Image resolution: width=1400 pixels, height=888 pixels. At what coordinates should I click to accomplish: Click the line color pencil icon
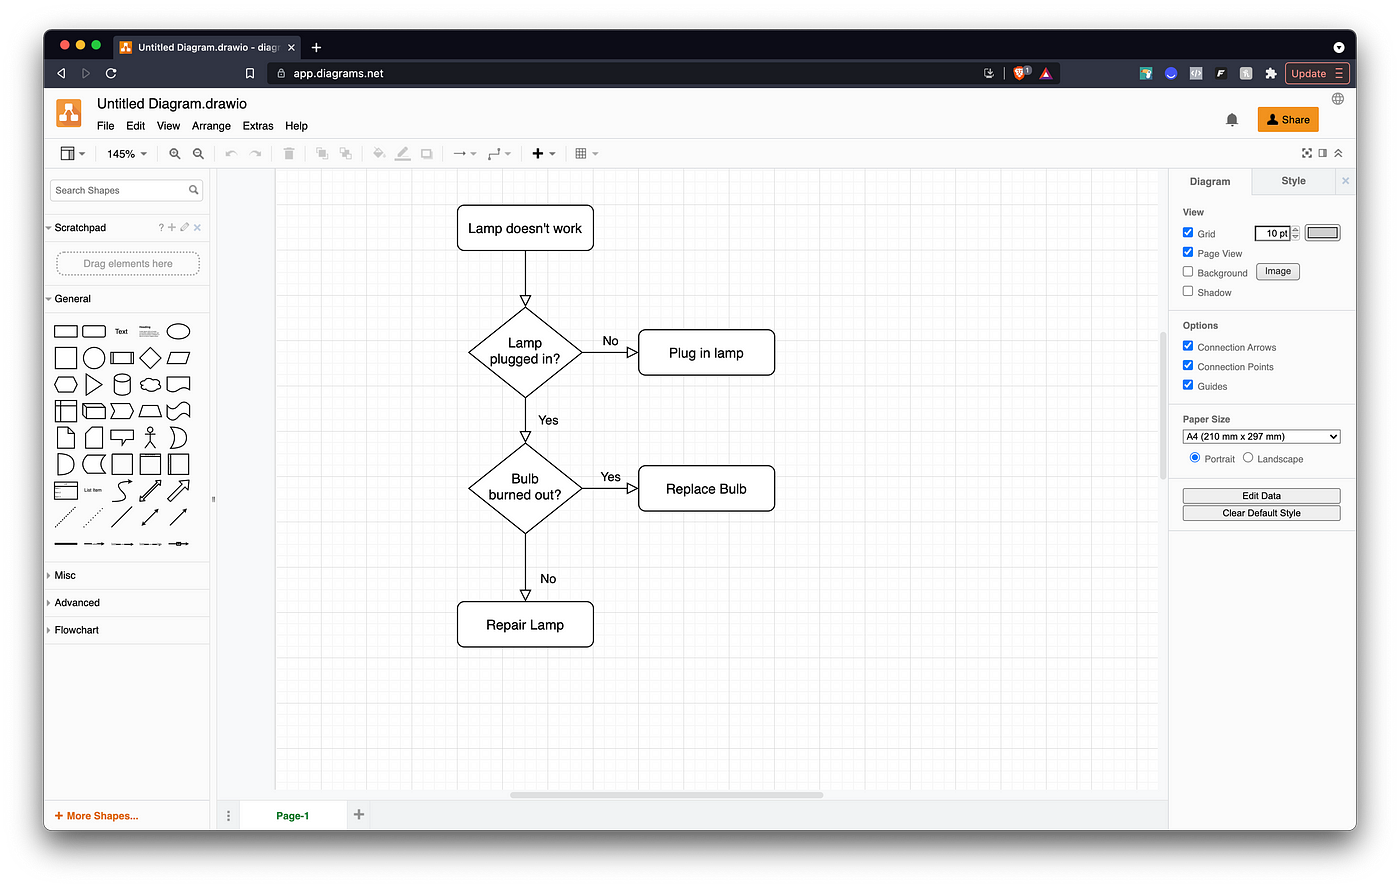(x=402, y=154)
